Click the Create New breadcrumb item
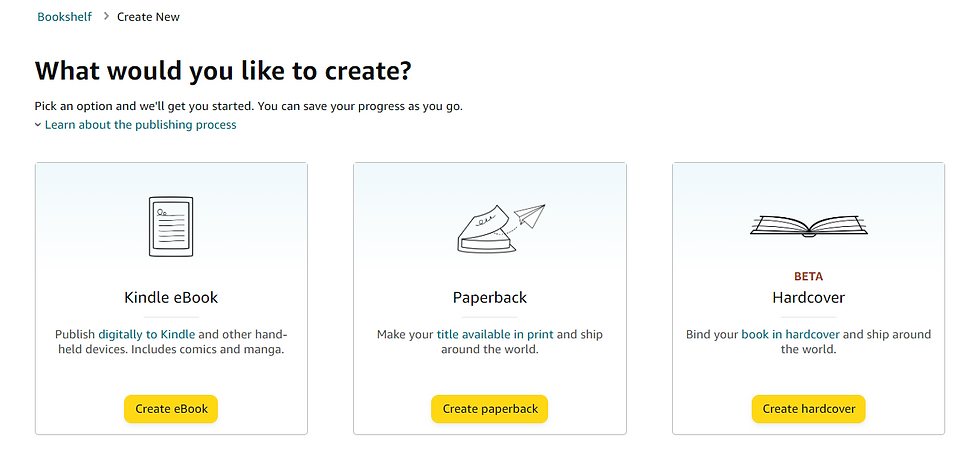This screenshot has height=473, width=980. pos(148,17)
